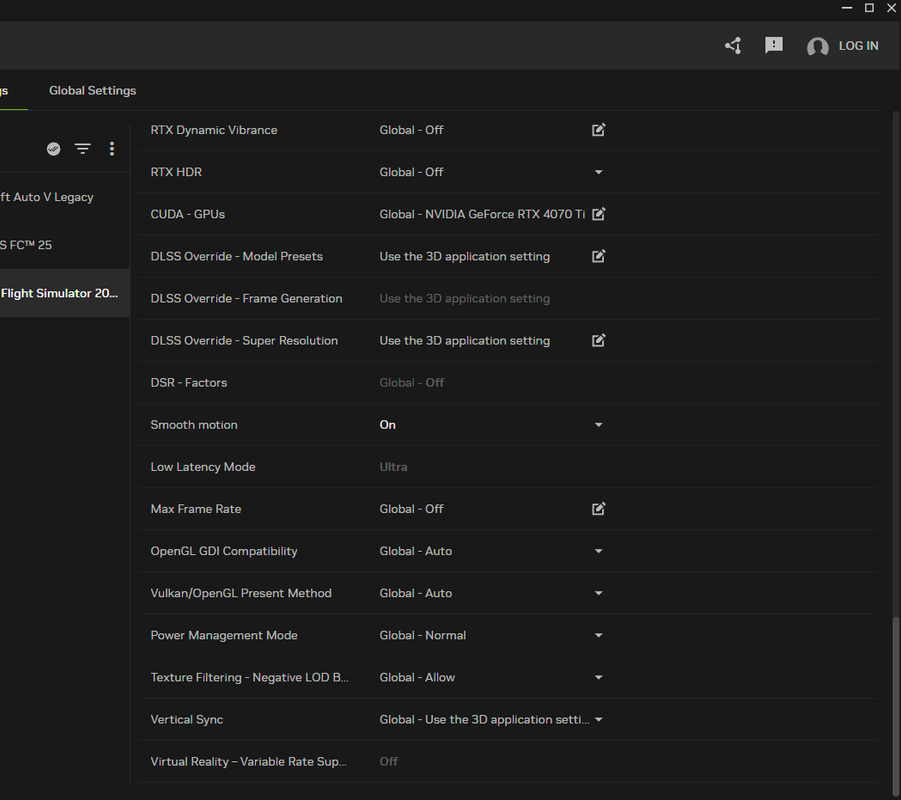
Task: Click the user avatar icon
Action: (x=817, y=46)
